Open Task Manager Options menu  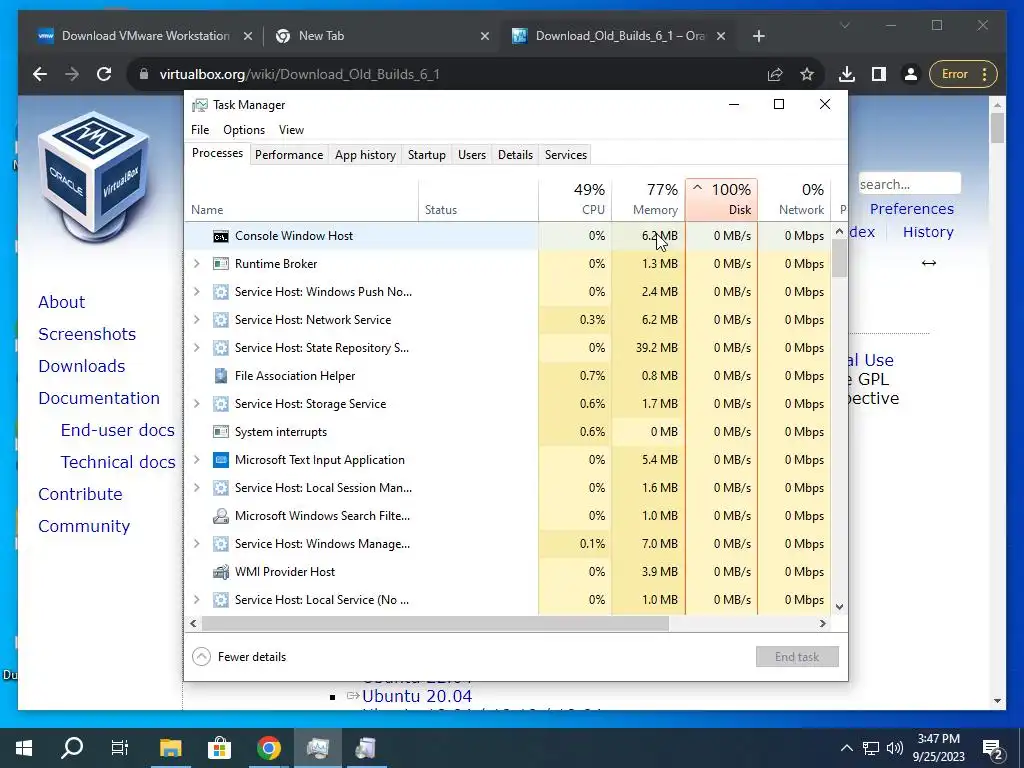point(244,130)
